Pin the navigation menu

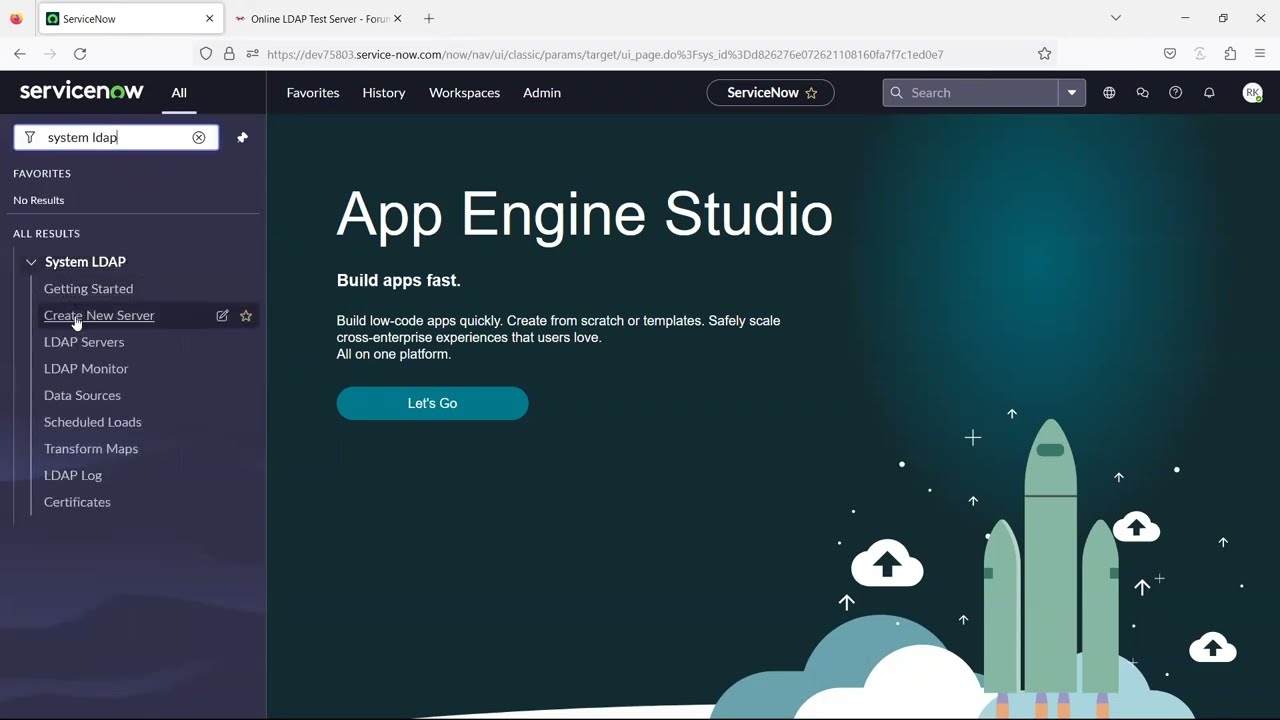click(242, 138)
